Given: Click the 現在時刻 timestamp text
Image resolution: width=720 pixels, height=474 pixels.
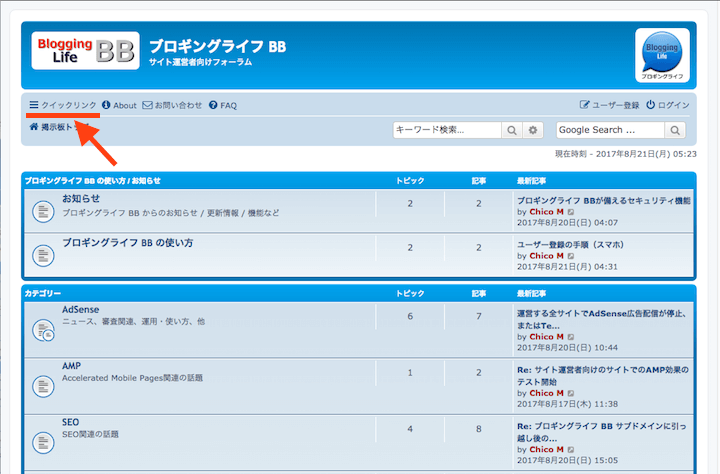Looking at the screenshot, I should click(626, 154).
